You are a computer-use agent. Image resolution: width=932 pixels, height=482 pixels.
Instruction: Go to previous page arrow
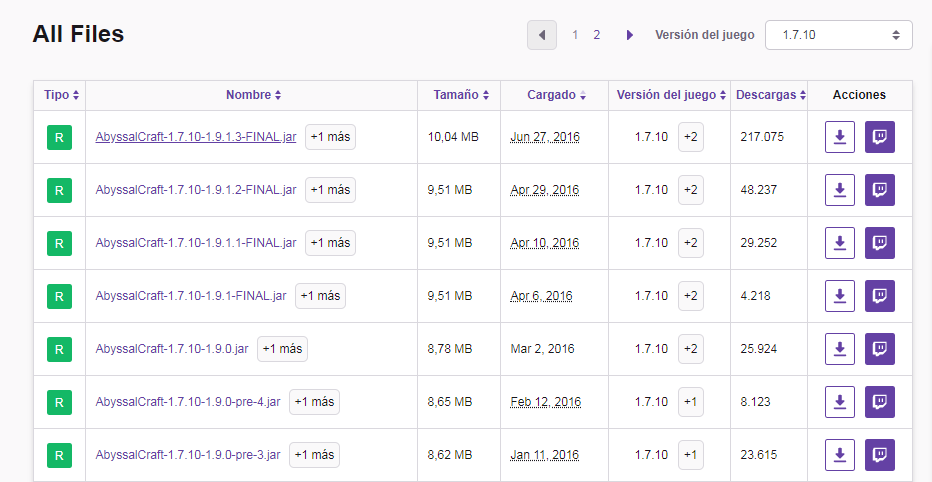point(541,35)
